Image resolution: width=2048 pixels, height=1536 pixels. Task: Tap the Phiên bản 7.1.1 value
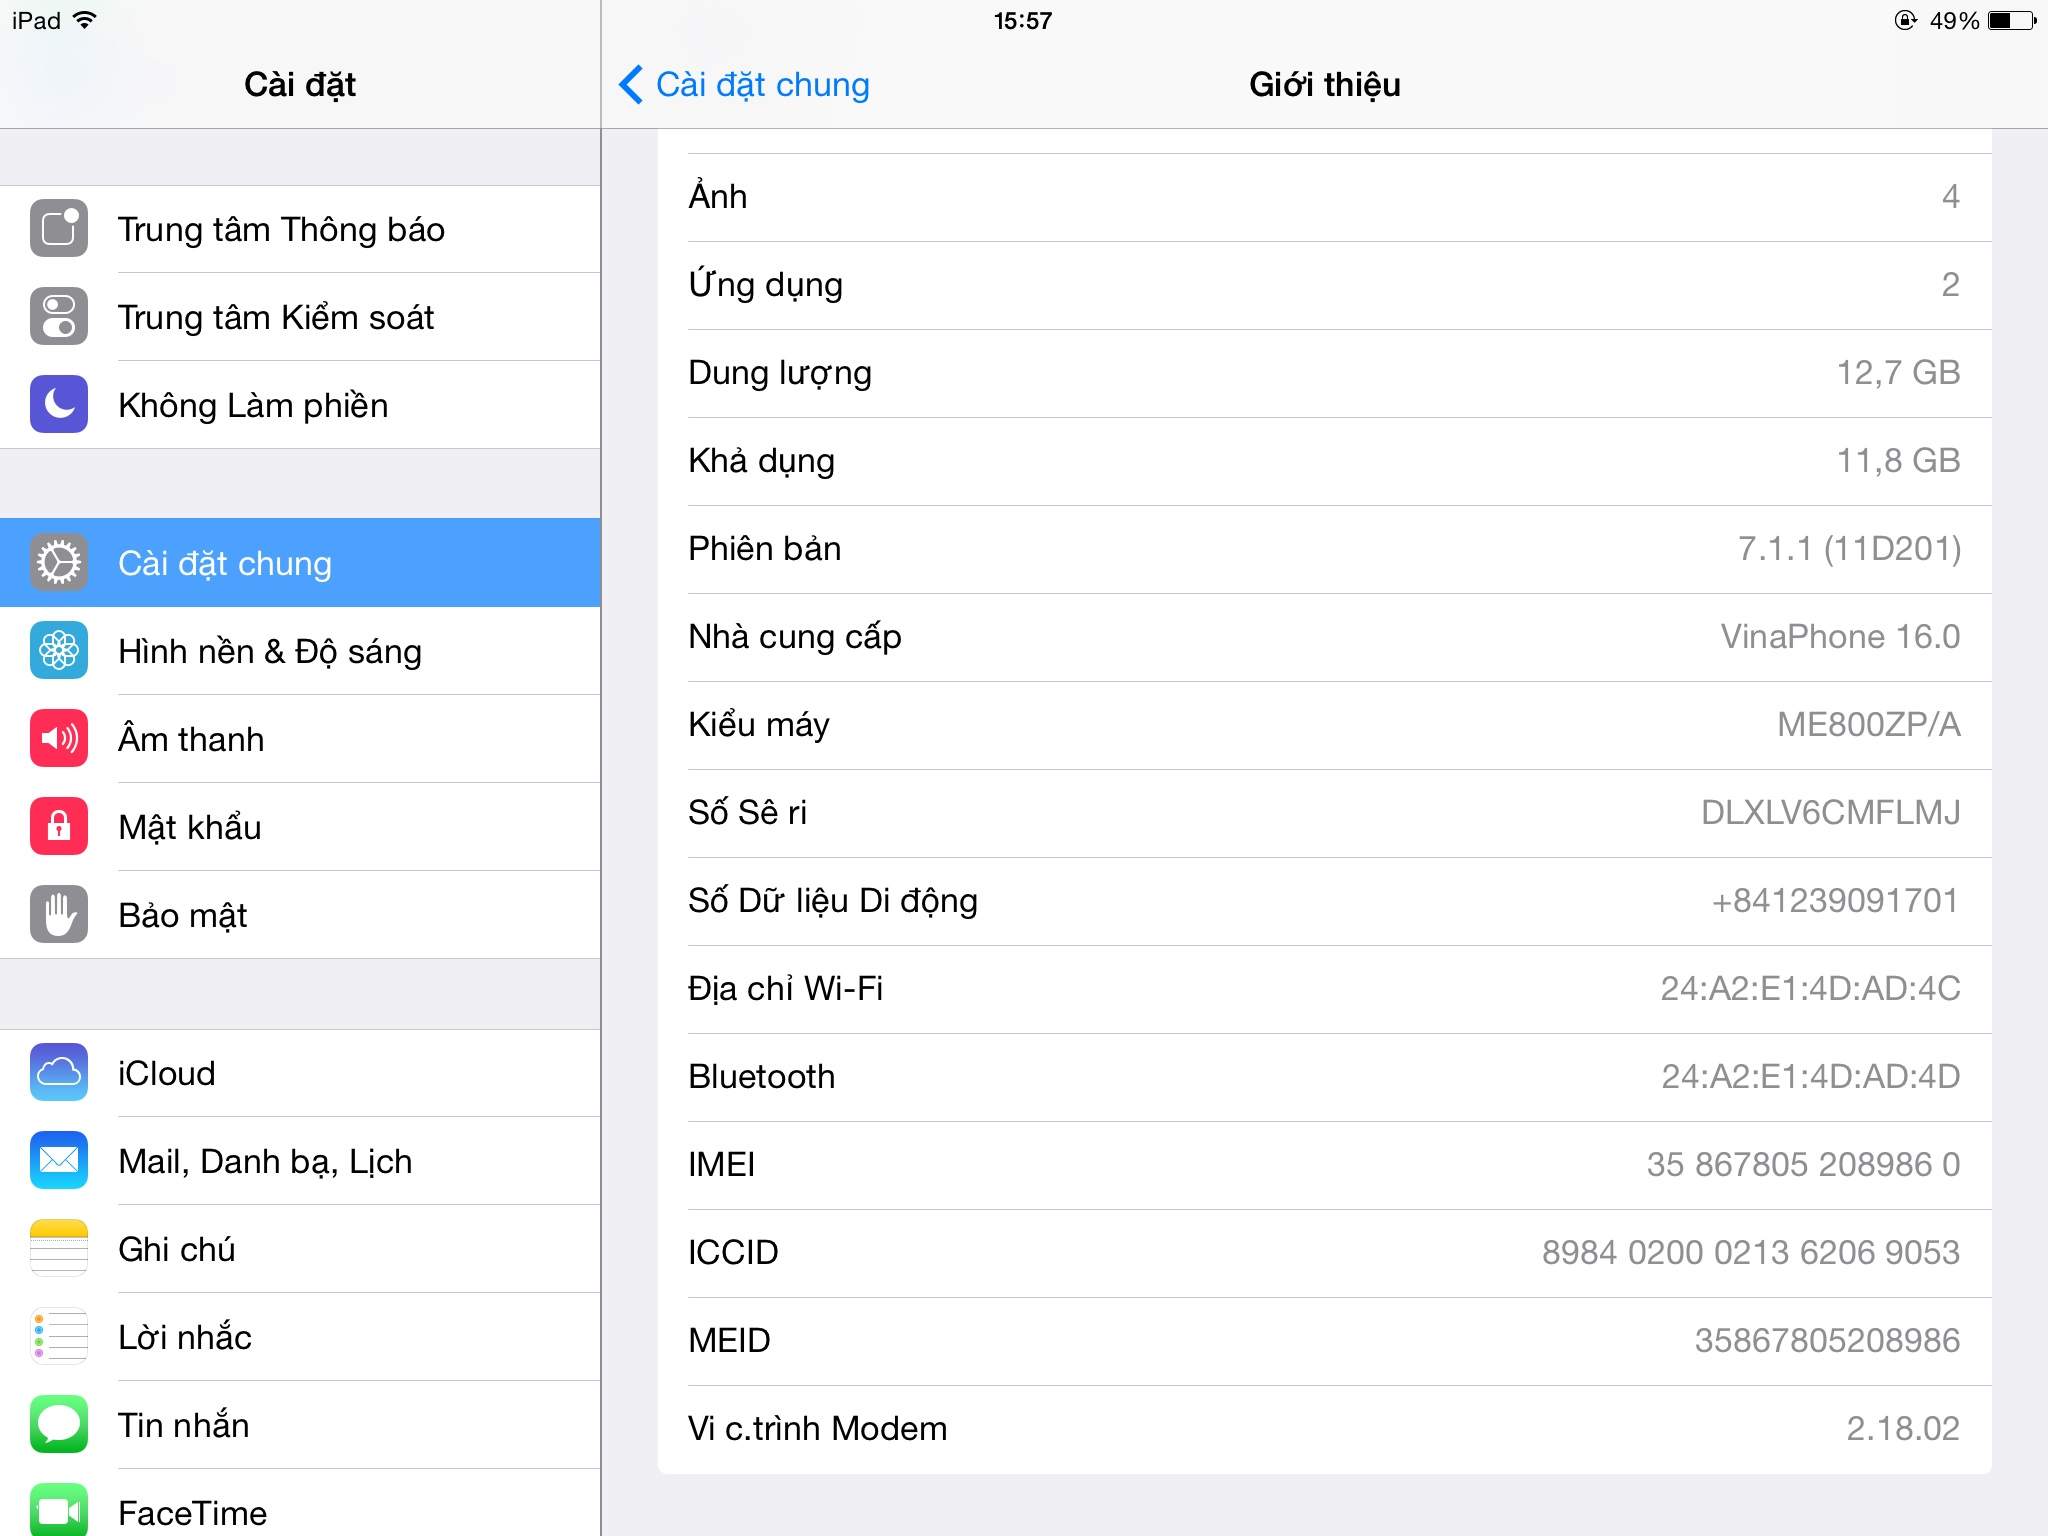(x=1849, y=549)
